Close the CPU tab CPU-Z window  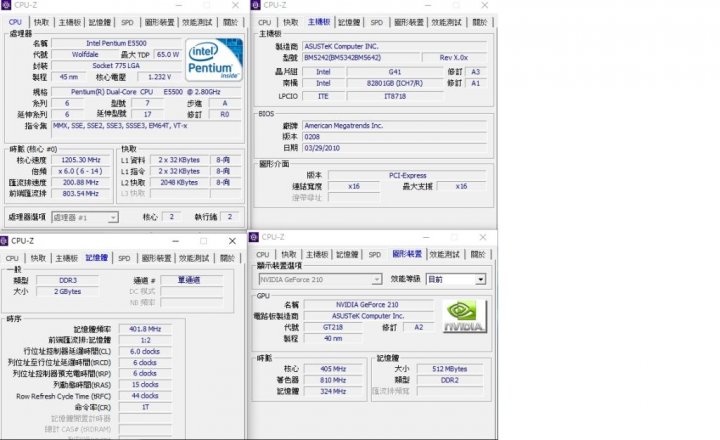coord(235,5)
